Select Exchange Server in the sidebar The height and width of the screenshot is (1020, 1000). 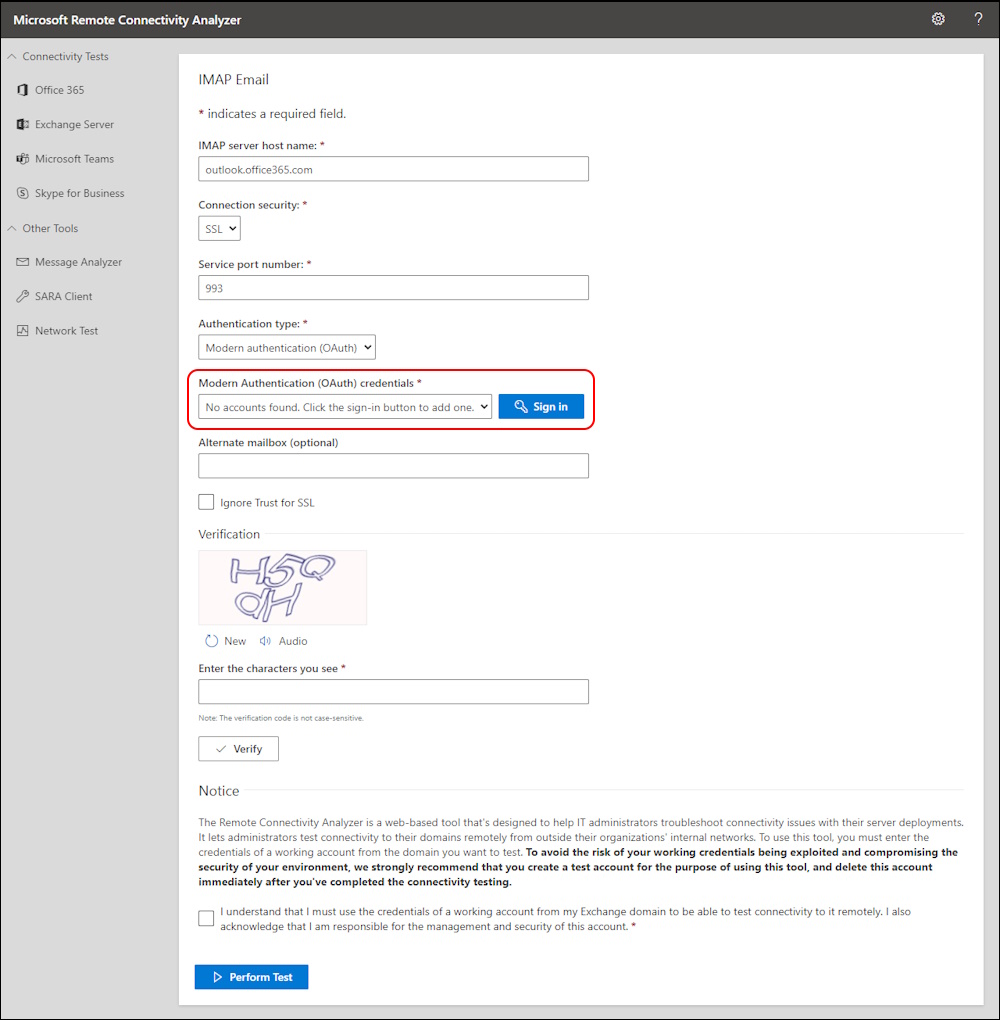tap(74, 124)
